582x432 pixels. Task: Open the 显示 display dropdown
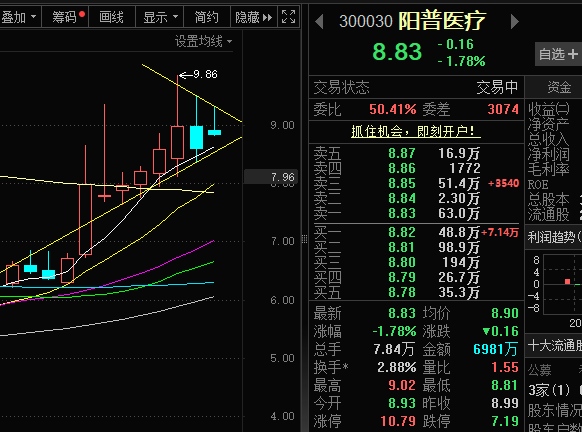tap(160, 17)
